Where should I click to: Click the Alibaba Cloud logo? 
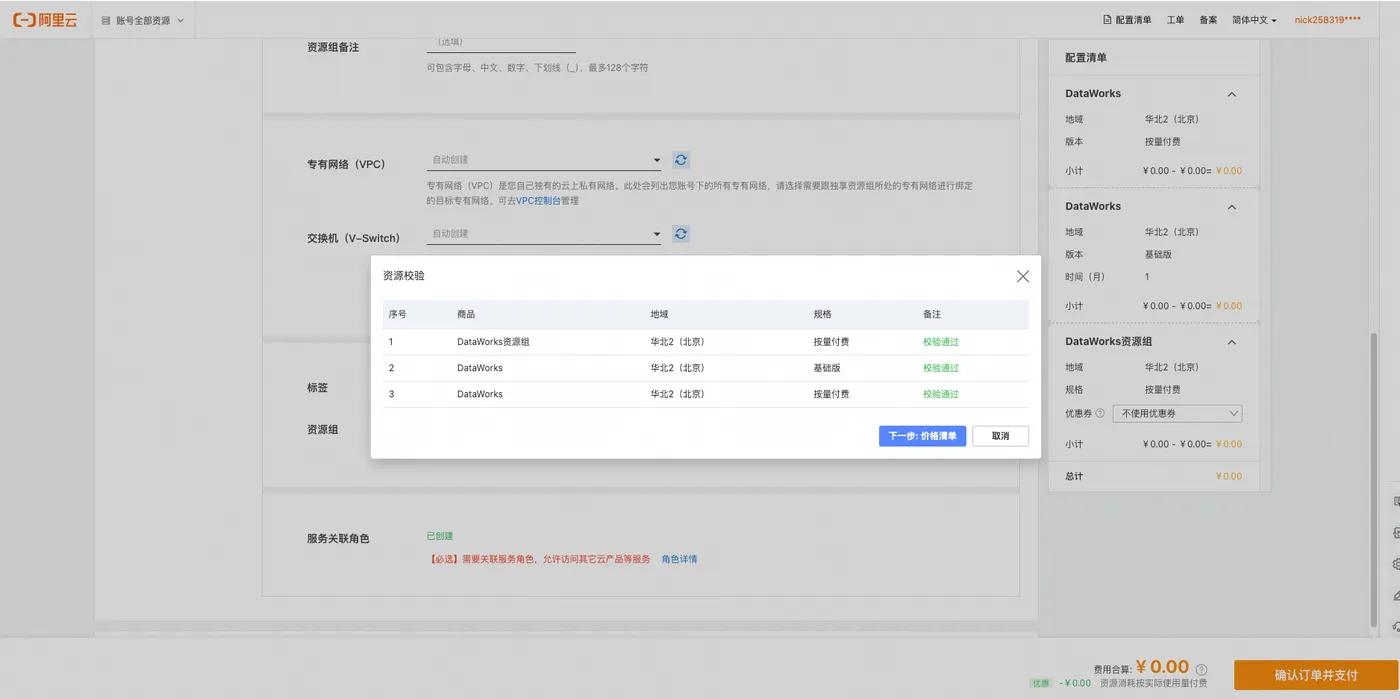coord(44,19)
